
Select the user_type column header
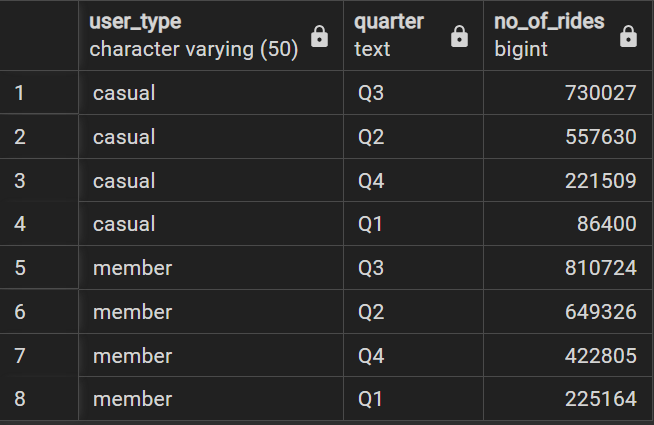coord(211,35)
